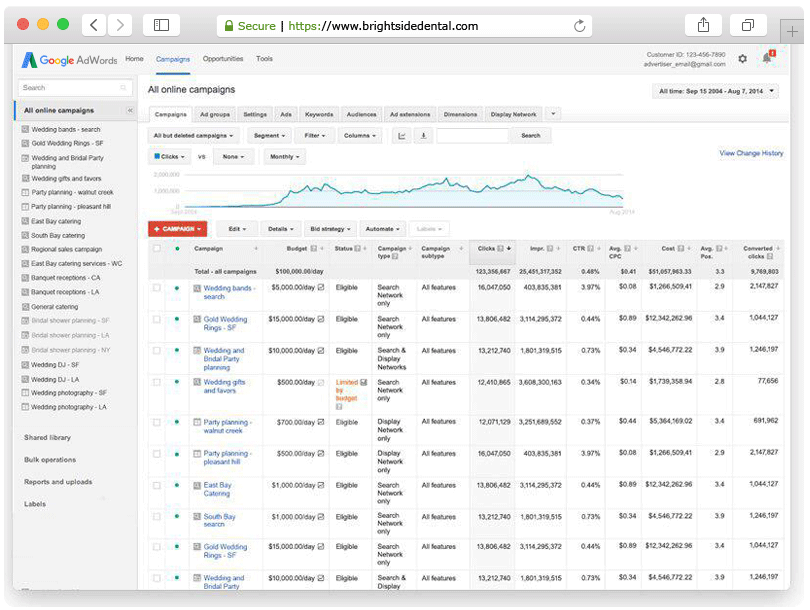The image size is (810, 610).
Task: Select all campaigns header checkbox
Action: tap(156, 248)
